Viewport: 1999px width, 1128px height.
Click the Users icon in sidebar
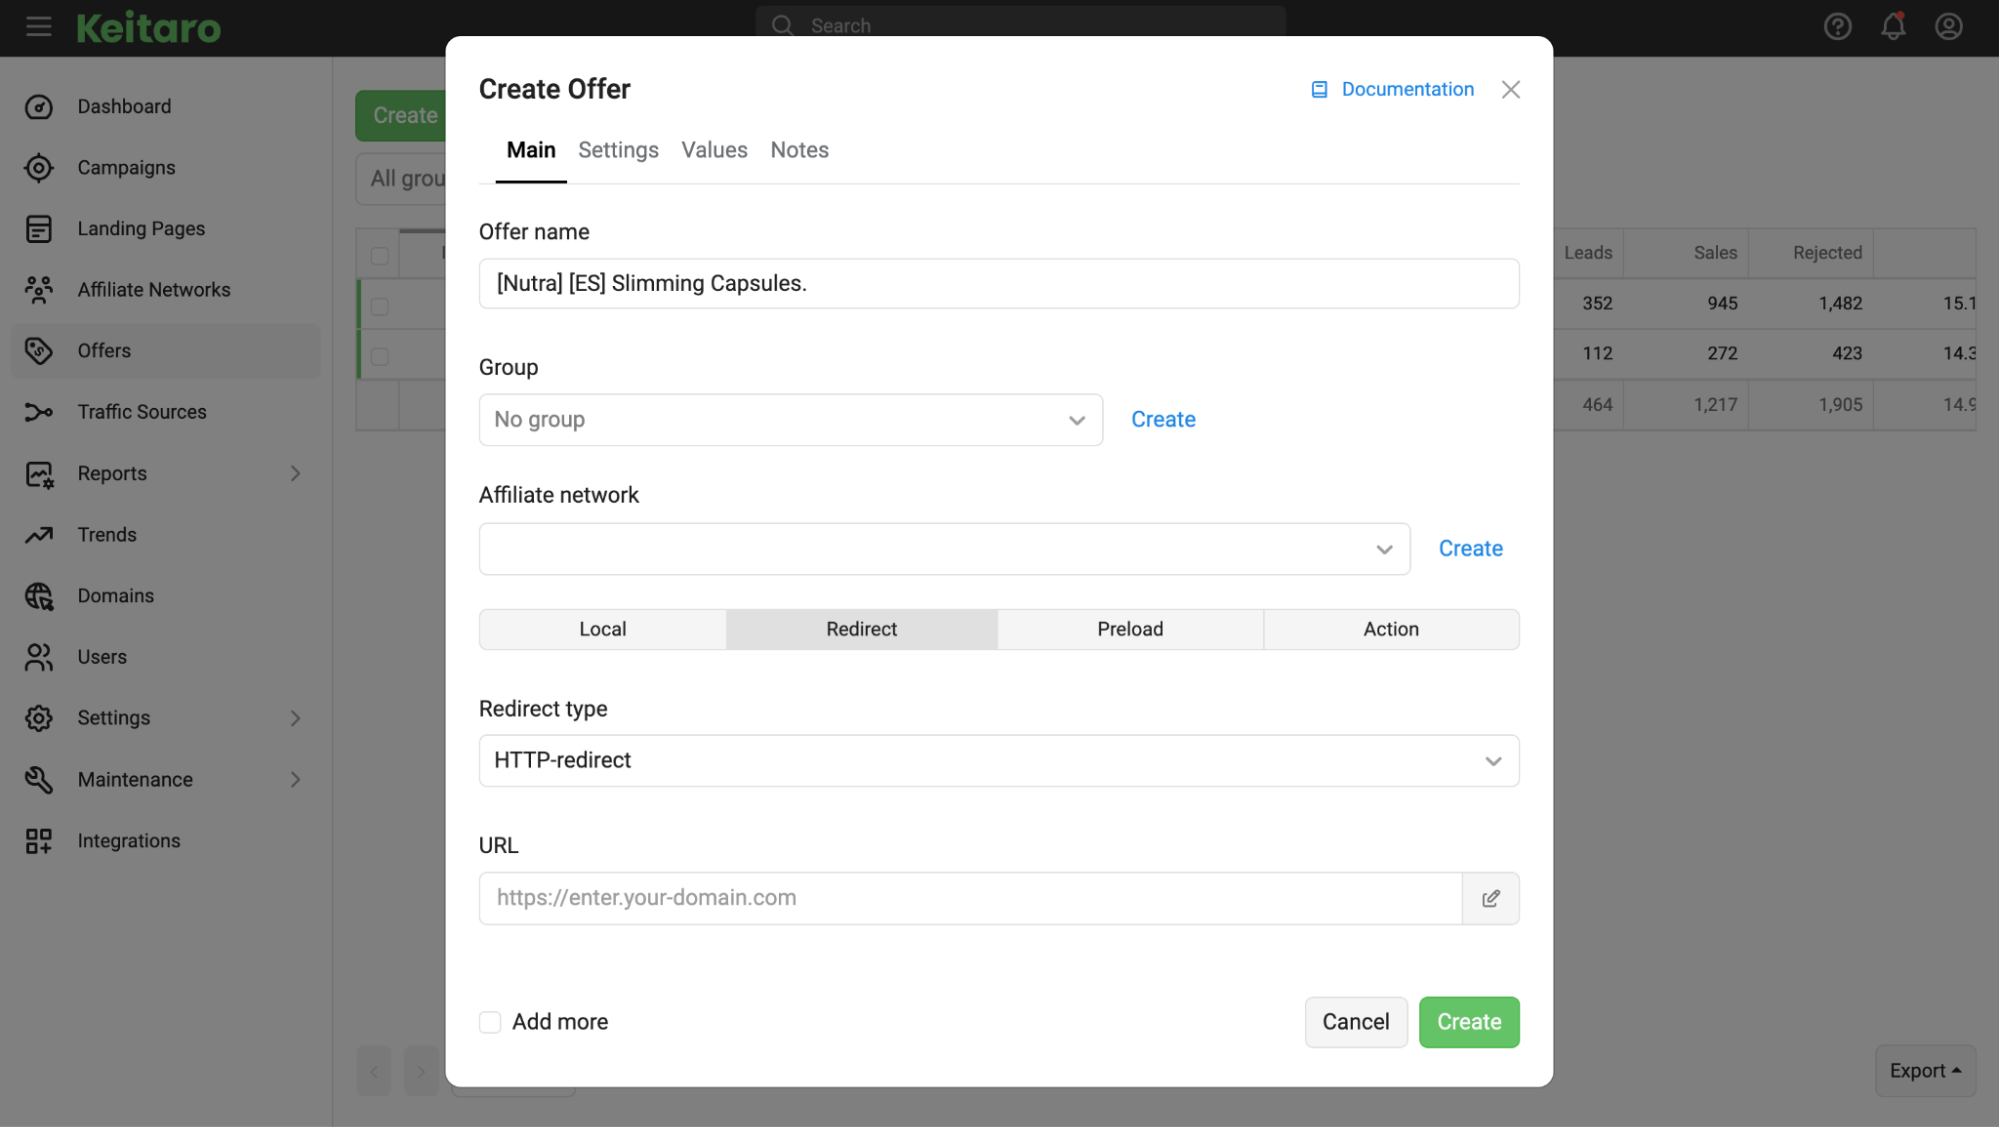coord(39,657)
